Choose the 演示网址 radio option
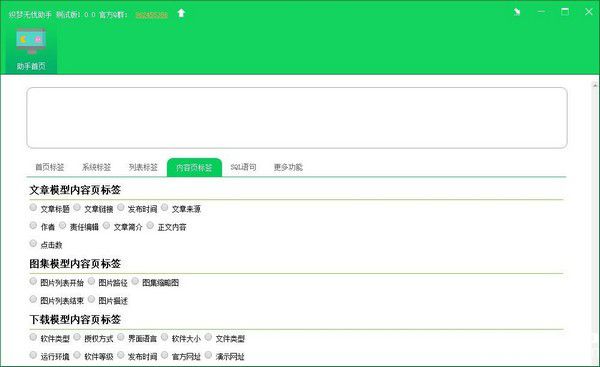This screenshot has height=367, width=600. point(209,355)
